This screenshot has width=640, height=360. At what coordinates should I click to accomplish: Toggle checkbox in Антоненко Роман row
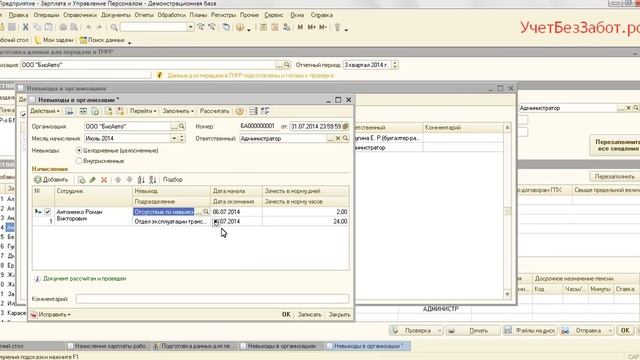pos(47,212)
